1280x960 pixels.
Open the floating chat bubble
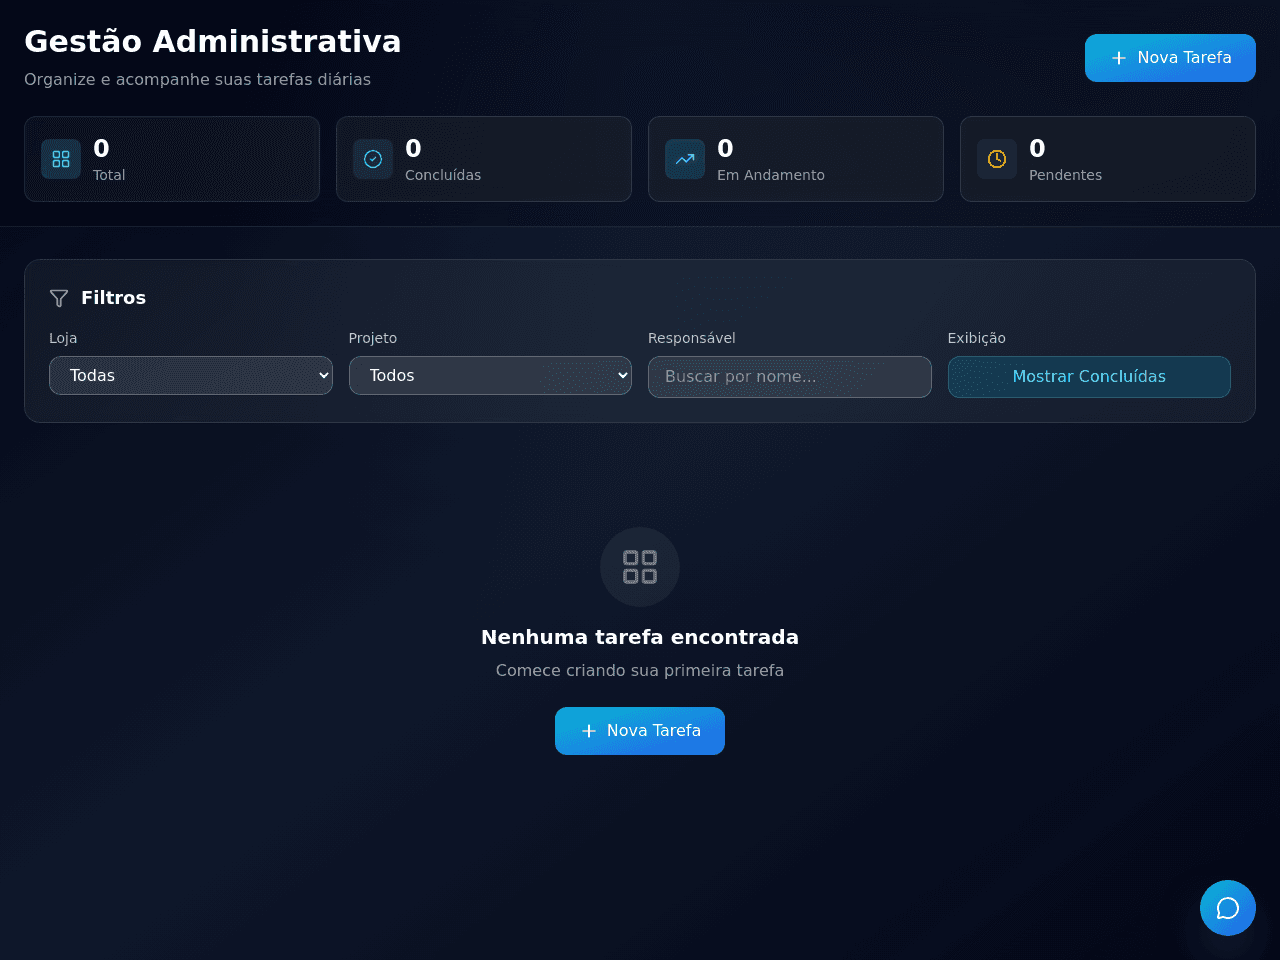[1228, 908]
